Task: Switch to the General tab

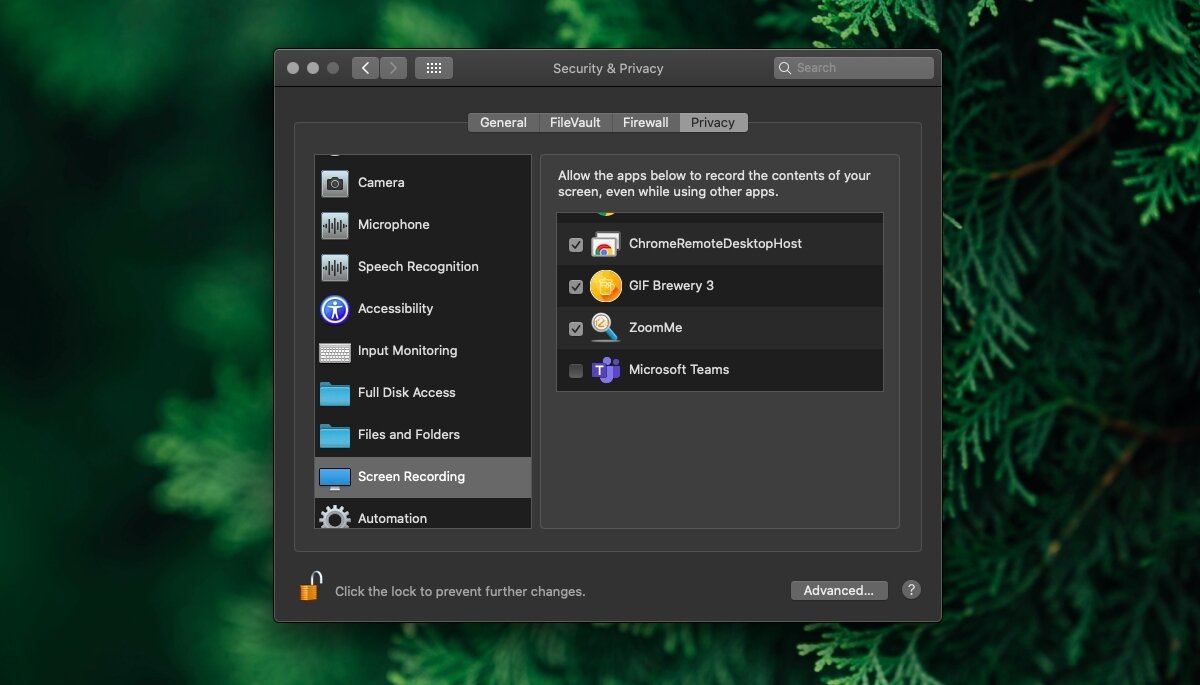Action: click(x=503, y=123)
